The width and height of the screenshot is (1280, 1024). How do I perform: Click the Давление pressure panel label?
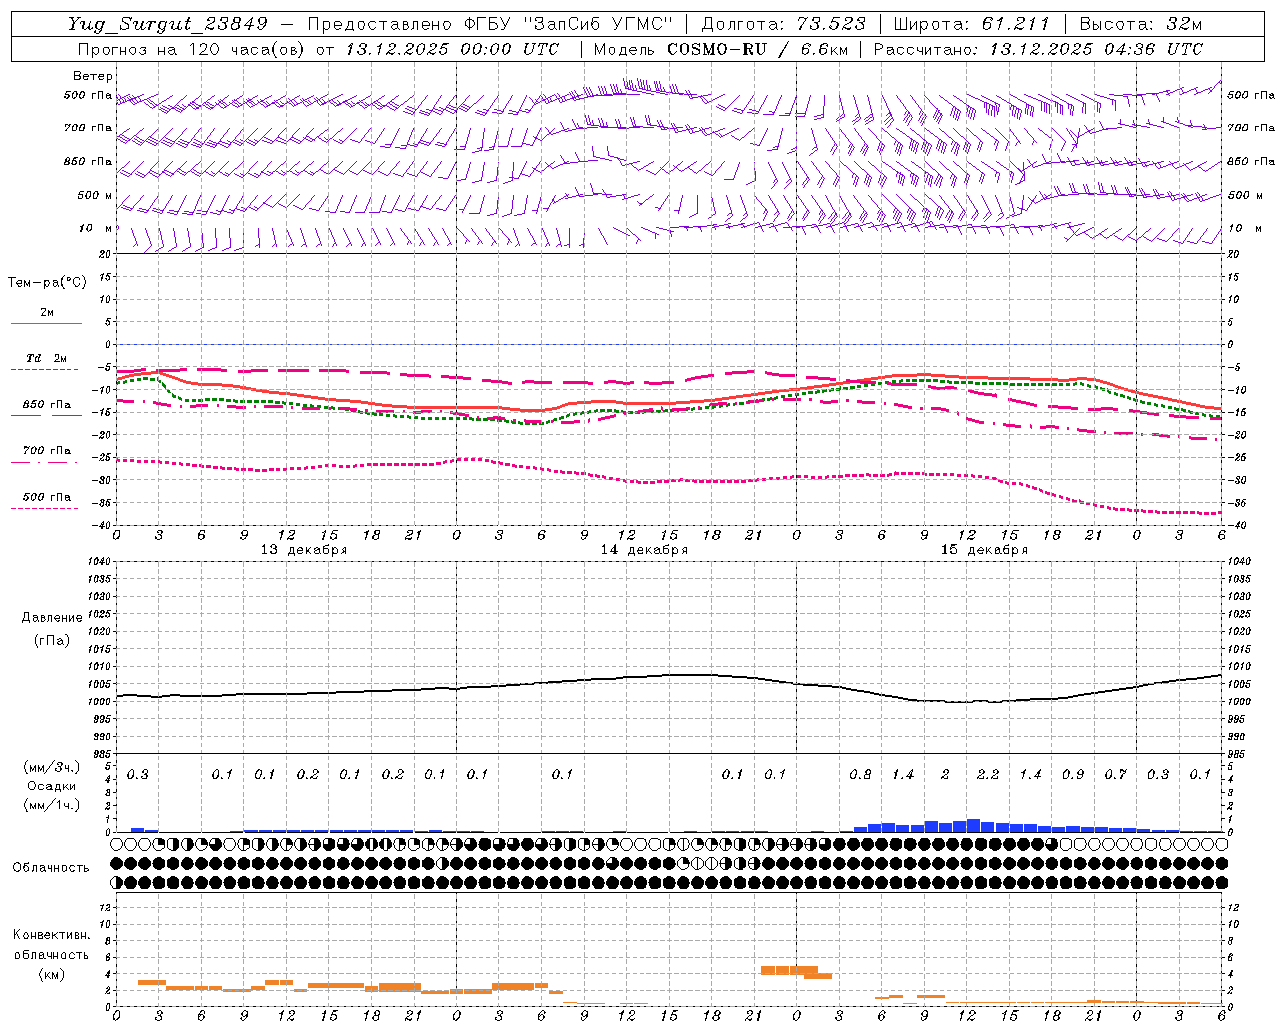pyautogui.click(x=52, y=618)
